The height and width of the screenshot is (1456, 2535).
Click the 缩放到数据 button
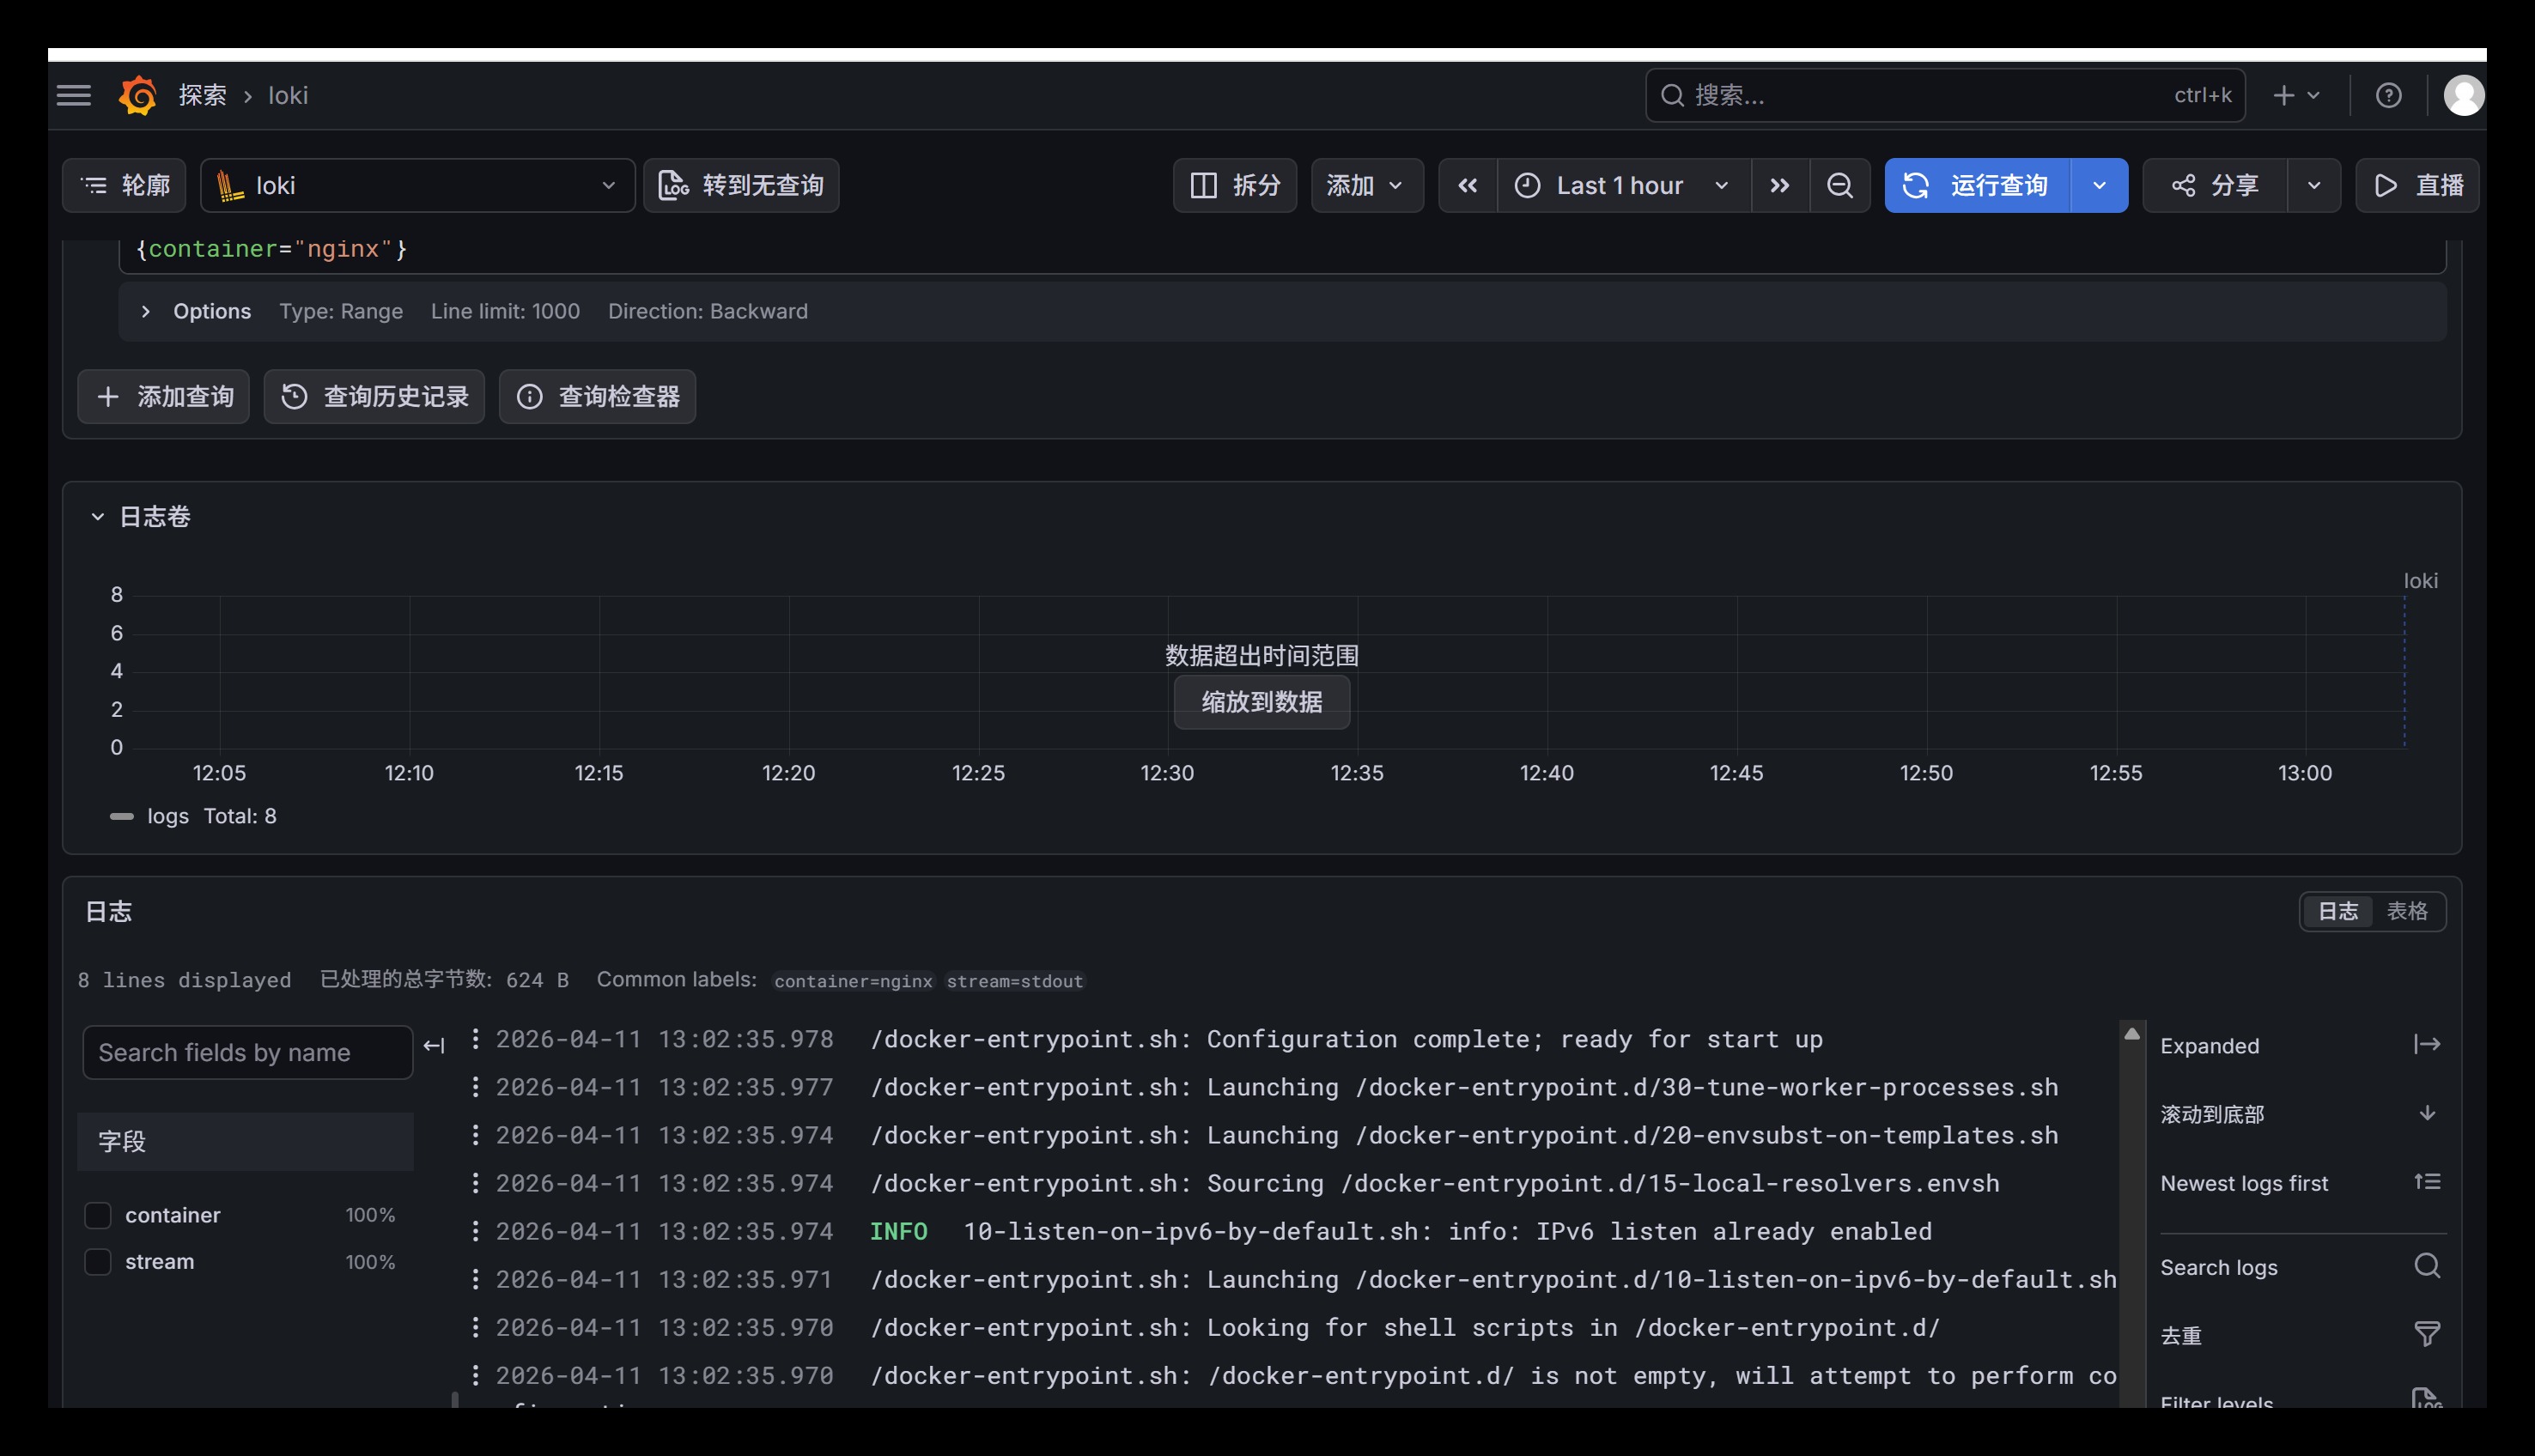tap(1261, 702)
